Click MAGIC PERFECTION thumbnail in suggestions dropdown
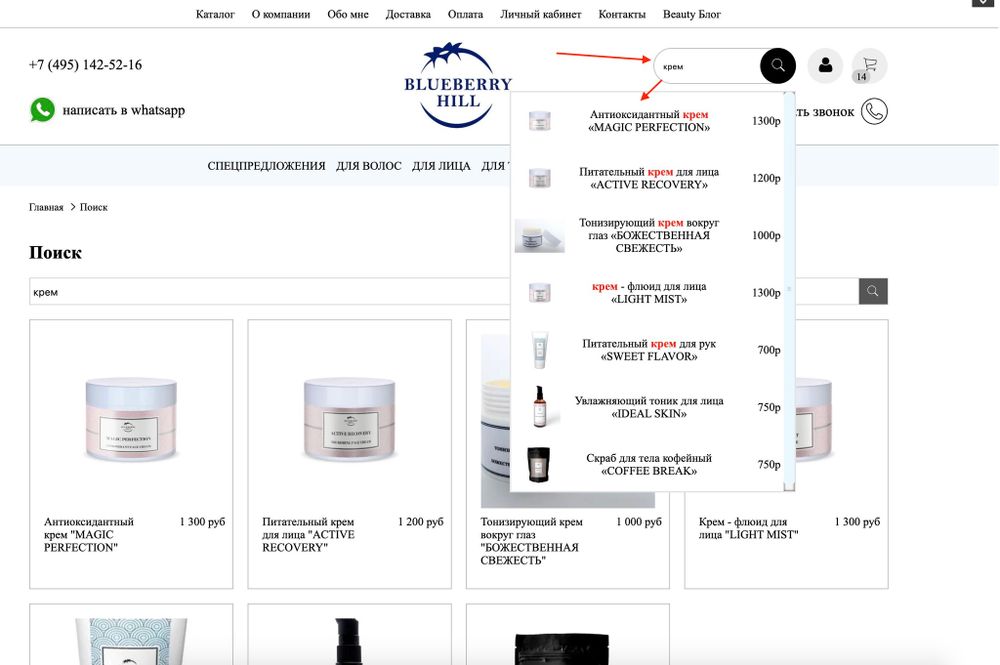Viewport: 1000px width, 665px height. 540,121
